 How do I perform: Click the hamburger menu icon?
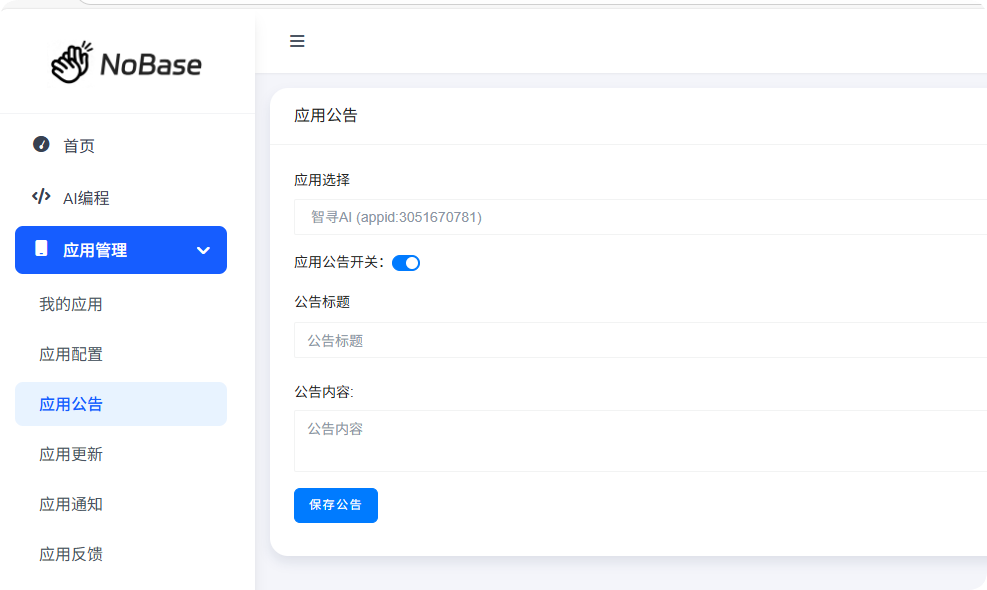coord(297,41)
